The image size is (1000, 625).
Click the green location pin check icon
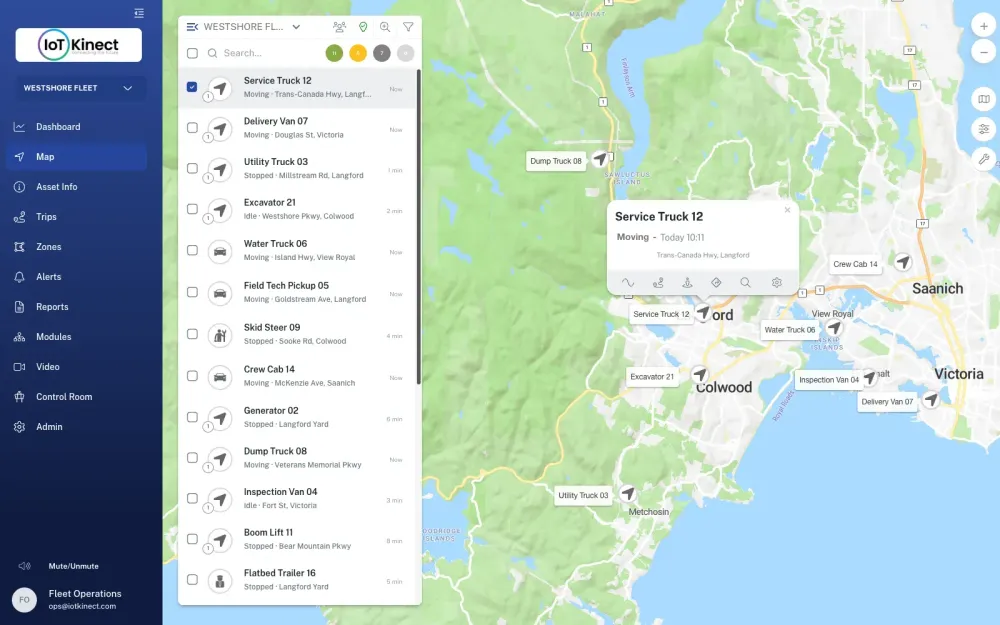click(363, 27)
